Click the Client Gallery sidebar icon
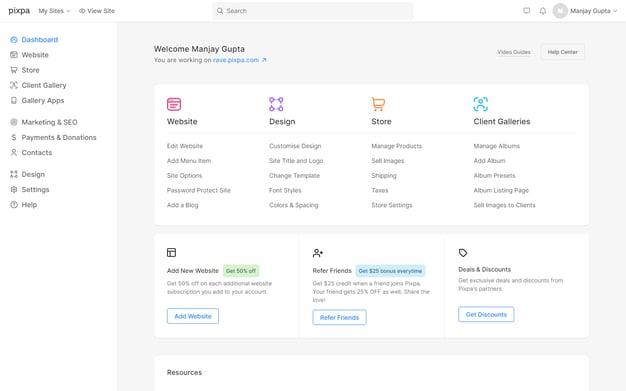Image resolution: width=626 pixels, height=391 pixels. click(x=14, y=85)
